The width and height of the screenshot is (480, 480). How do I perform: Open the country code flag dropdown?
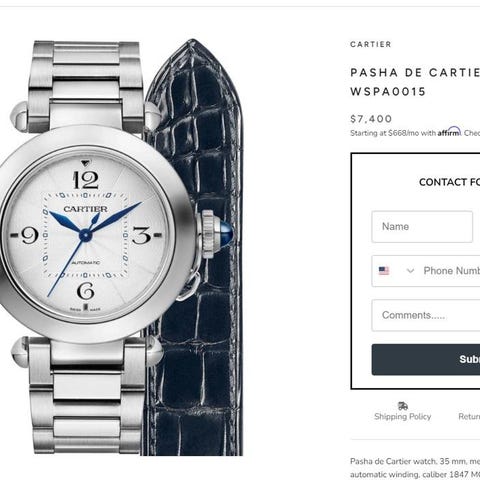(x=397, y=271)
